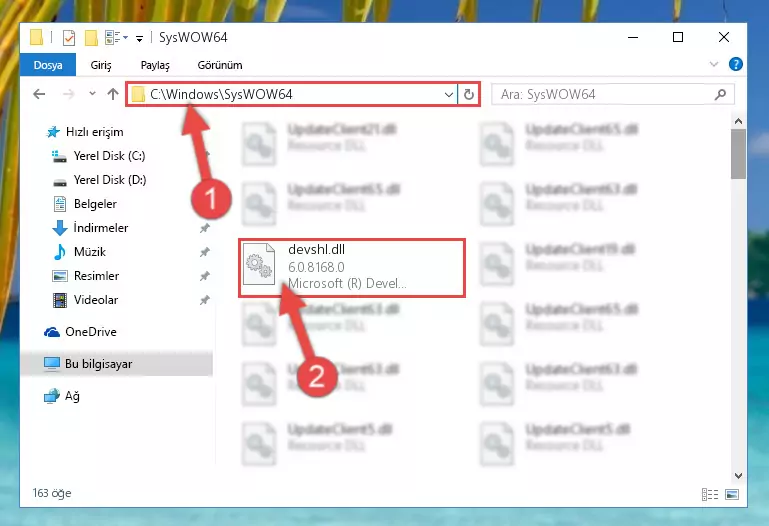Open the Dosya ribbon tab
Viewport: 769px width, 526px height.
tap(48, 65)
